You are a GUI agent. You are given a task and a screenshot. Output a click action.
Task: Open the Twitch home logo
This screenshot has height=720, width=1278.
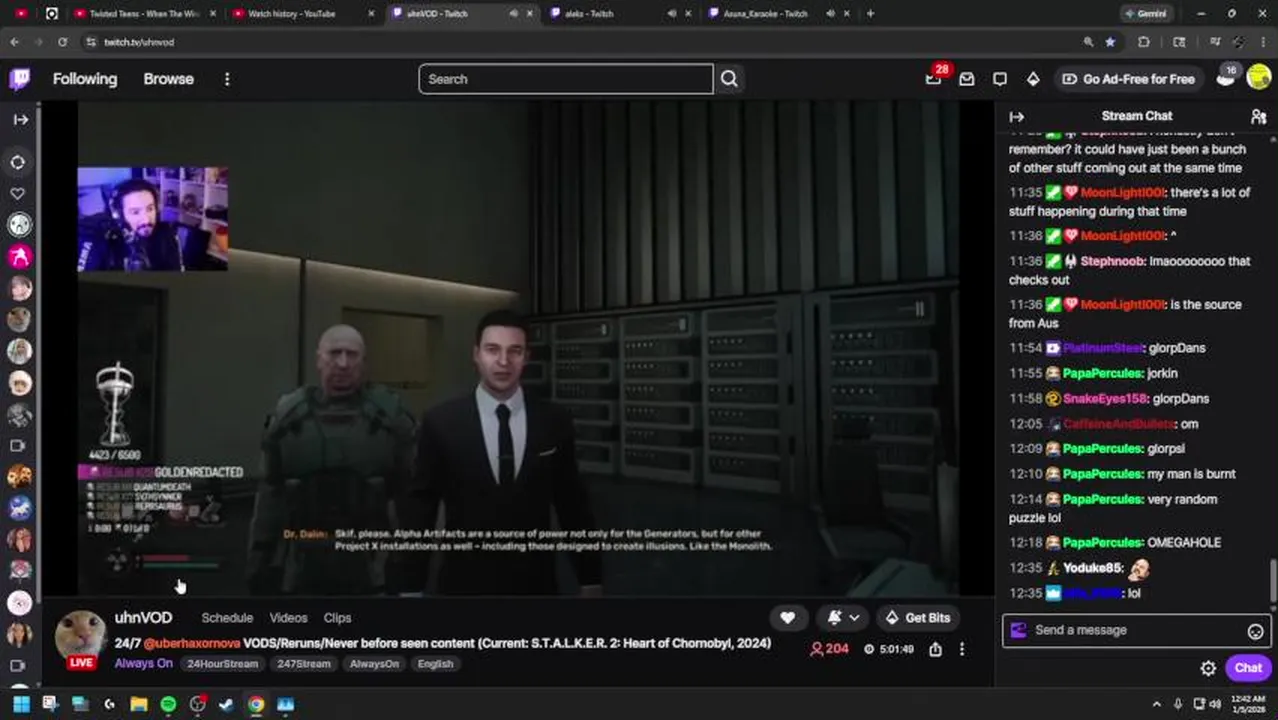tap(19, 79)
